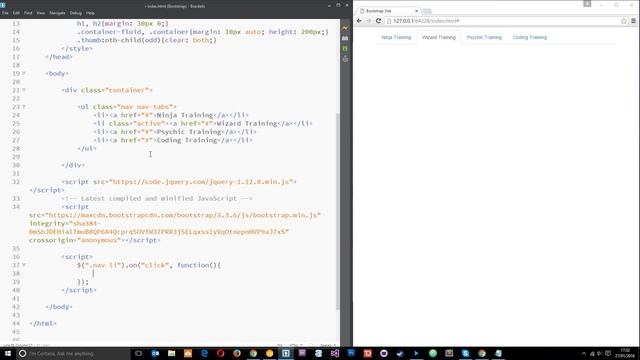Screen dimensions: 640x360
Task: Bookmark this page with the star icon
Action: point(624,21)
